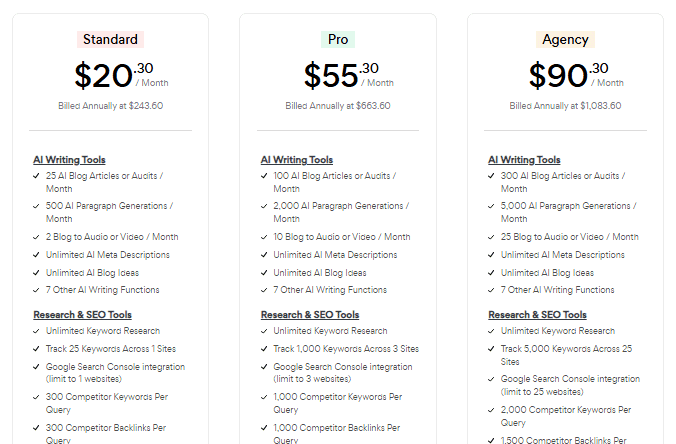The width and height of the screenshot is (676, 444).
Task: Click the Agency plan name badge
Action: click(565, 39)
